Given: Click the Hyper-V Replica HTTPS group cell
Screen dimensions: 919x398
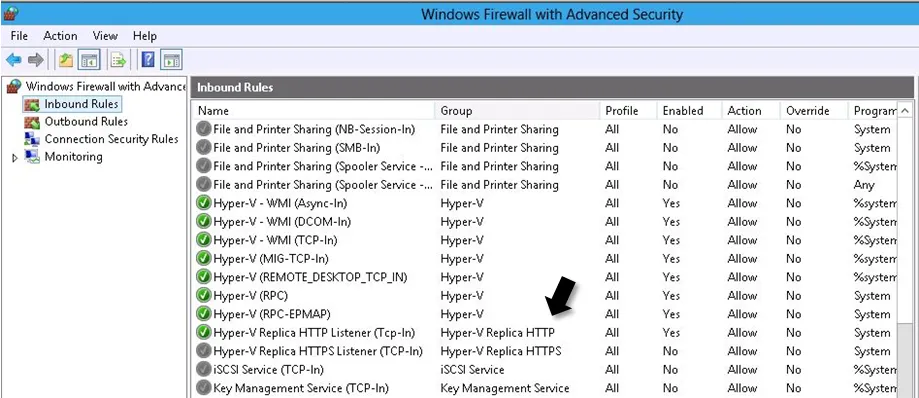Looking at the screenshot, I should (501, 351).
